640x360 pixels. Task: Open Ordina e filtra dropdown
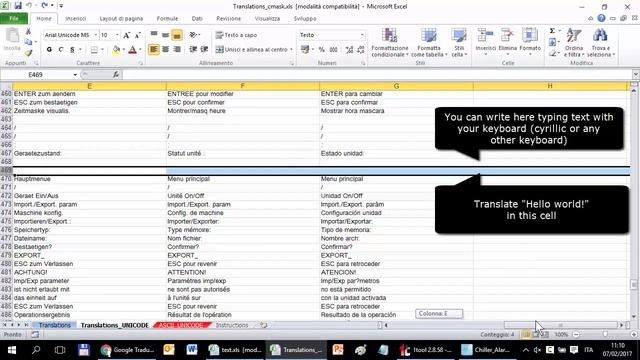574,43
